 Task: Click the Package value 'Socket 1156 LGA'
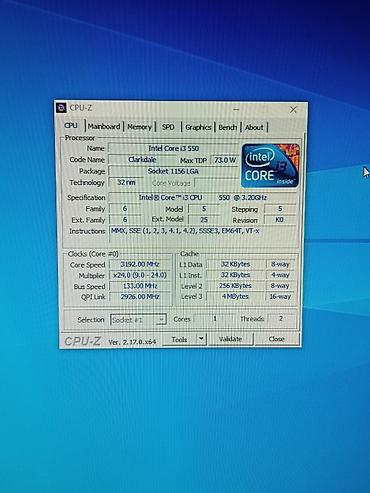174,171
